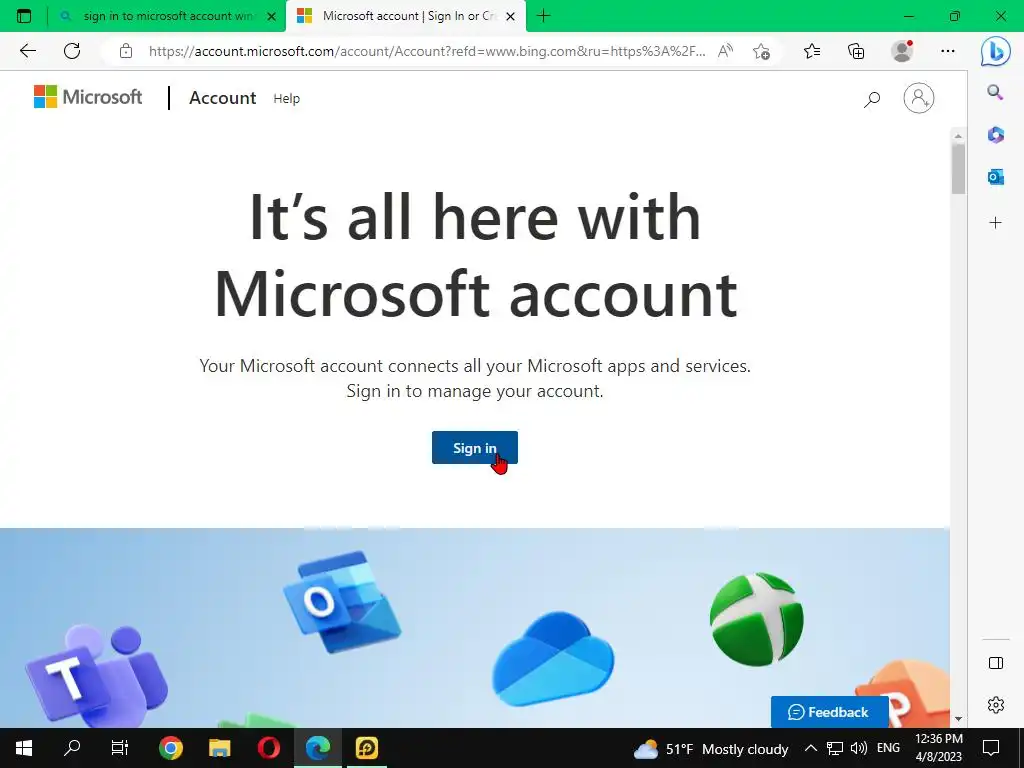The image size is (1024, 768).
Task: Click scrollbar up arrow
Action: click(957, 136)
